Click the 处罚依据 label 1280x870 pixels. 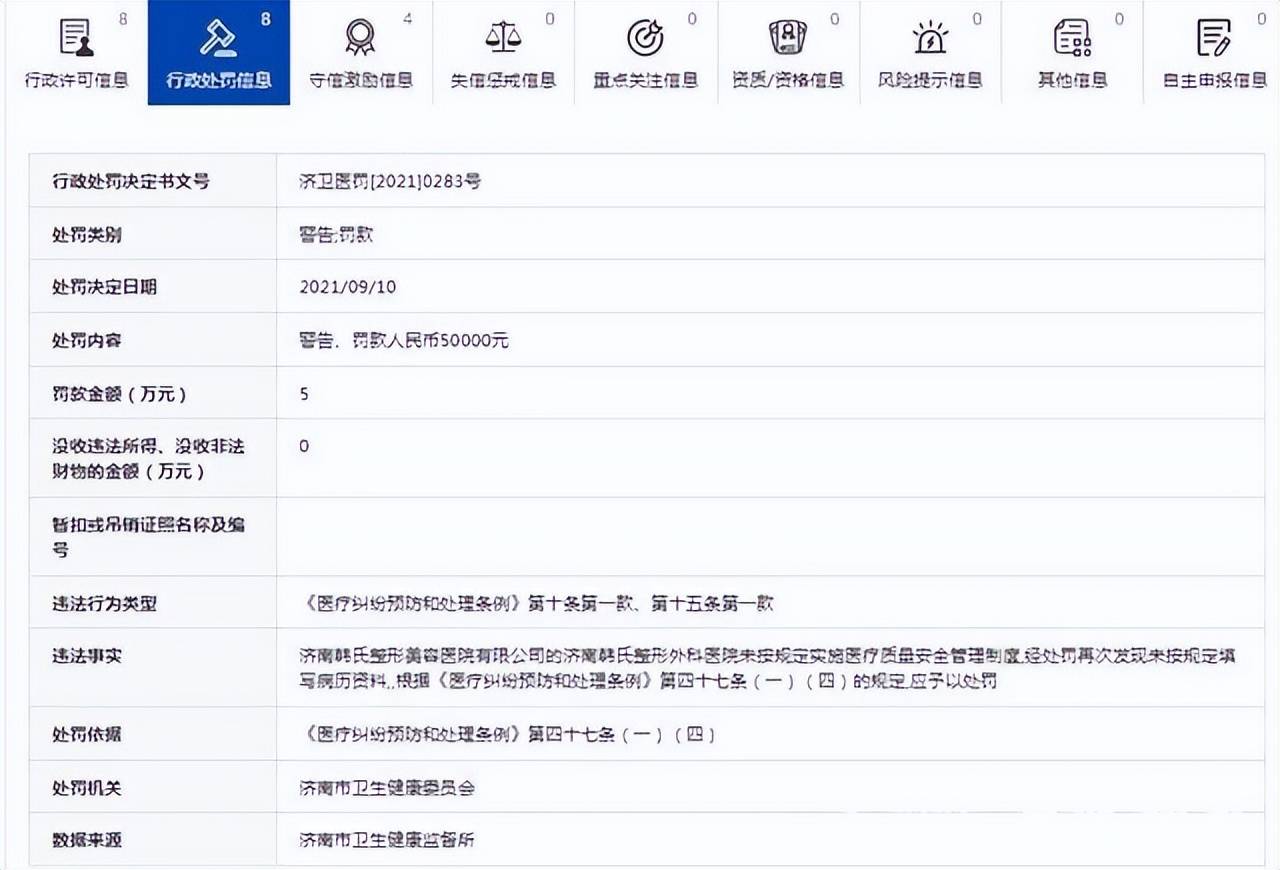pos(87,735)
